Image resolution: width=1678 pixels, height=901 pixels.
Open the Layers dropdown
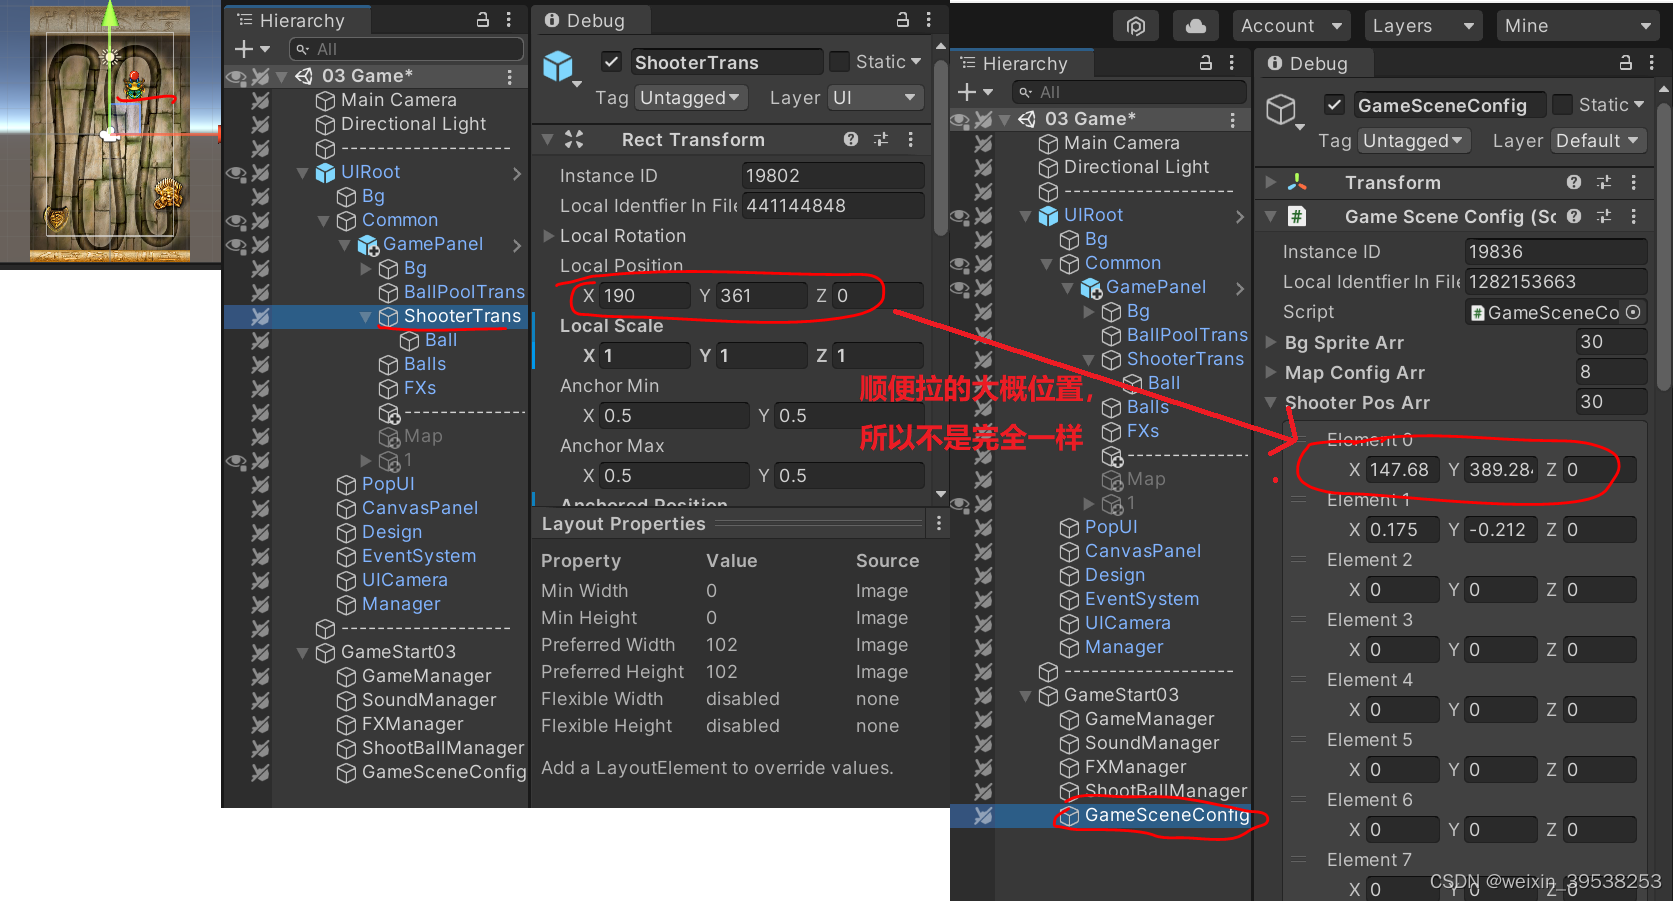[1424, 26]
